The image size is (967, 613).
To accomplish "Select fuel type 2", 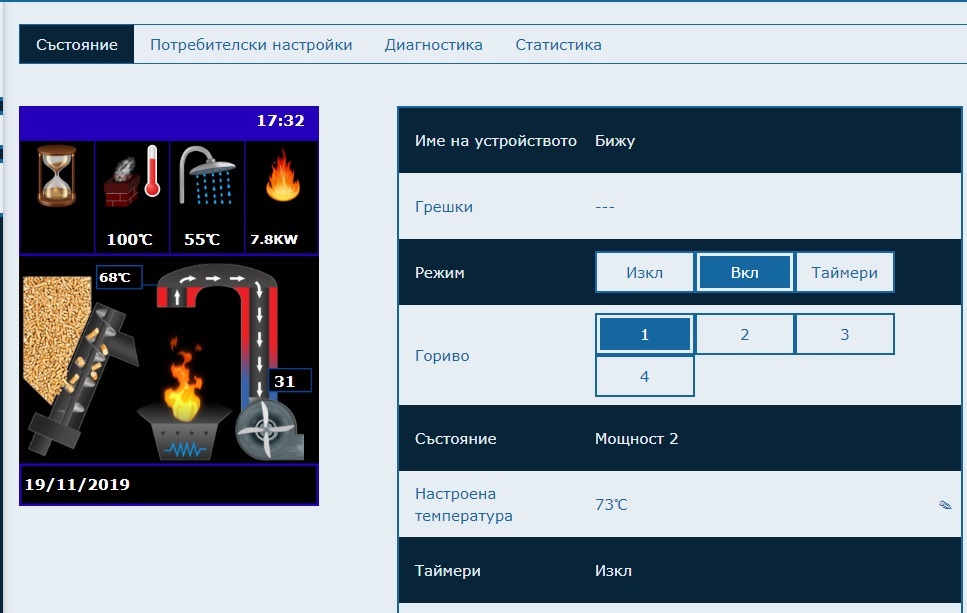I will coord(744,335).
